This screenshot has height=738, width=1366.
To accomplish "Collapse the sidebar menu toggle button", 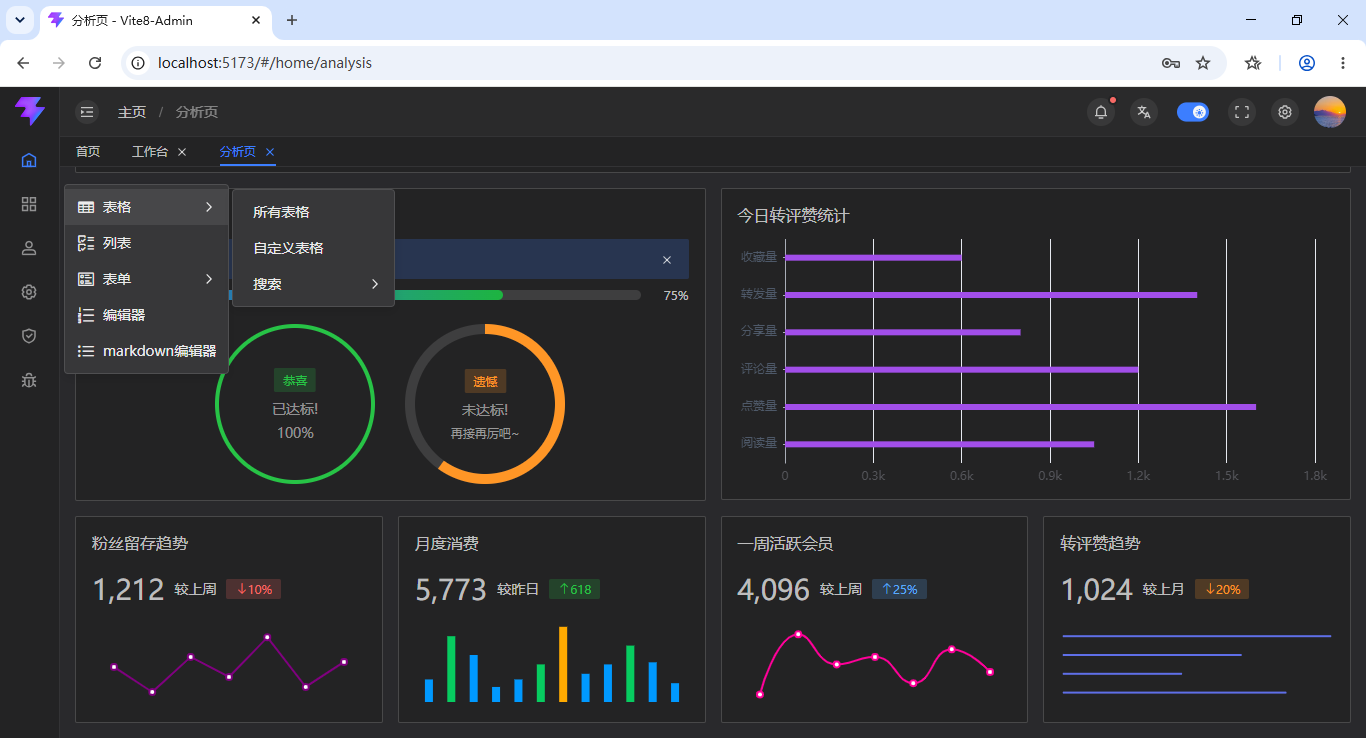I will (88, 112).
